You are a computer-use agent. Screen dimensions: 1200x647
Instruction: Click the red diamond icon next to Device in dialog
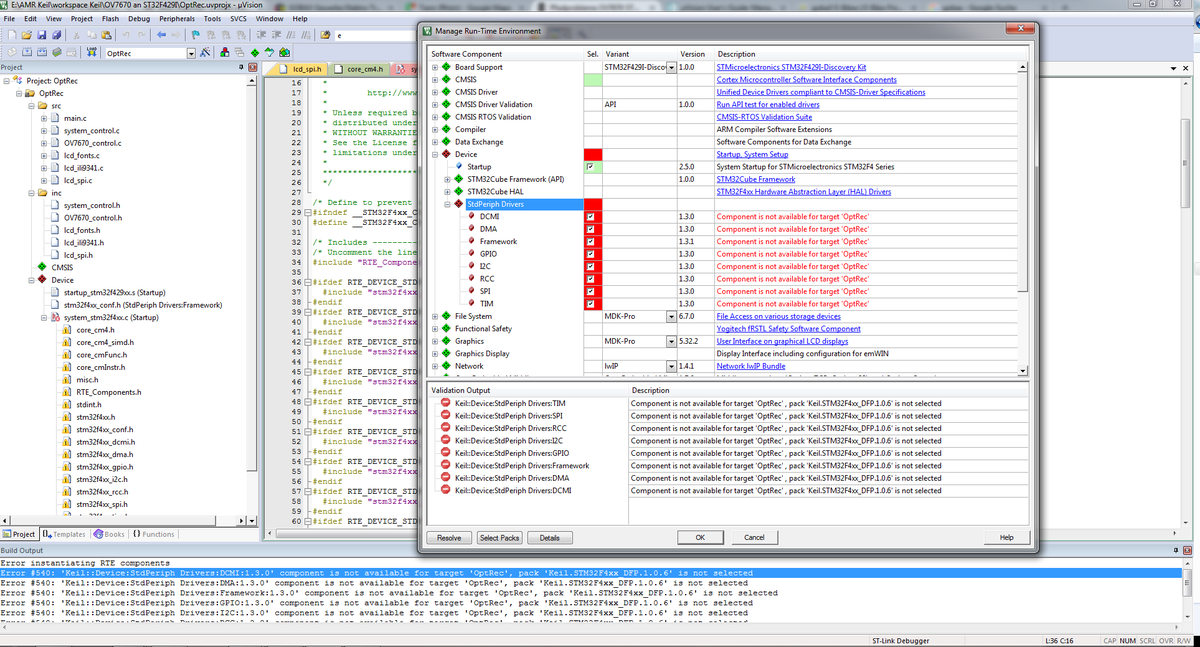click(445, 155)
